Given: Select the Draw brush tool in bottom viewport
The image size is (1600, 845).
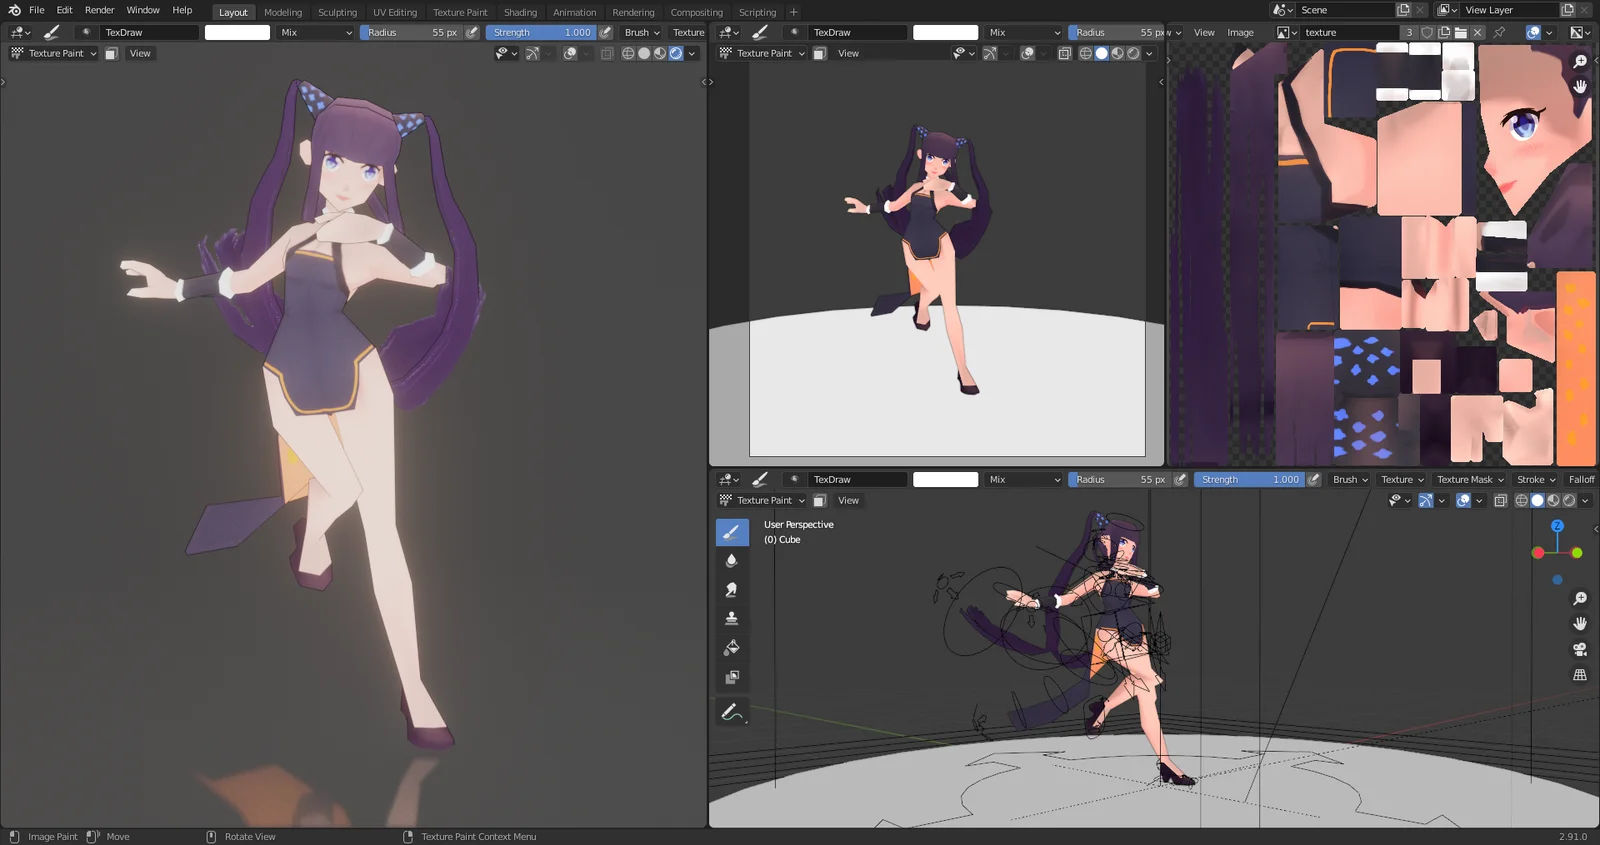Looking at the screenshot, I should 732,532.
